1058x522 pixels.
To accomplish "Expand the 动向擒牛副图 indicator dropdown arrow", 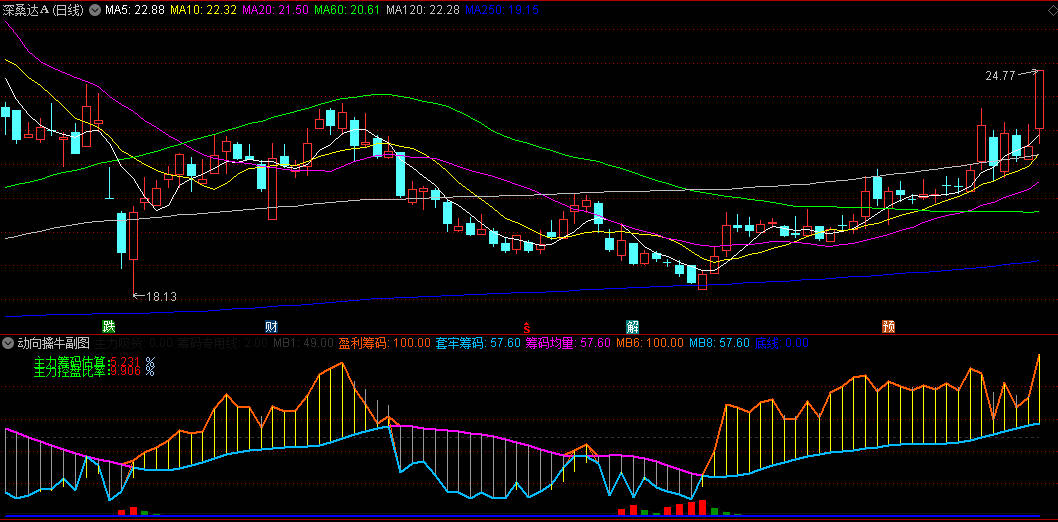I will coord(8,343).
